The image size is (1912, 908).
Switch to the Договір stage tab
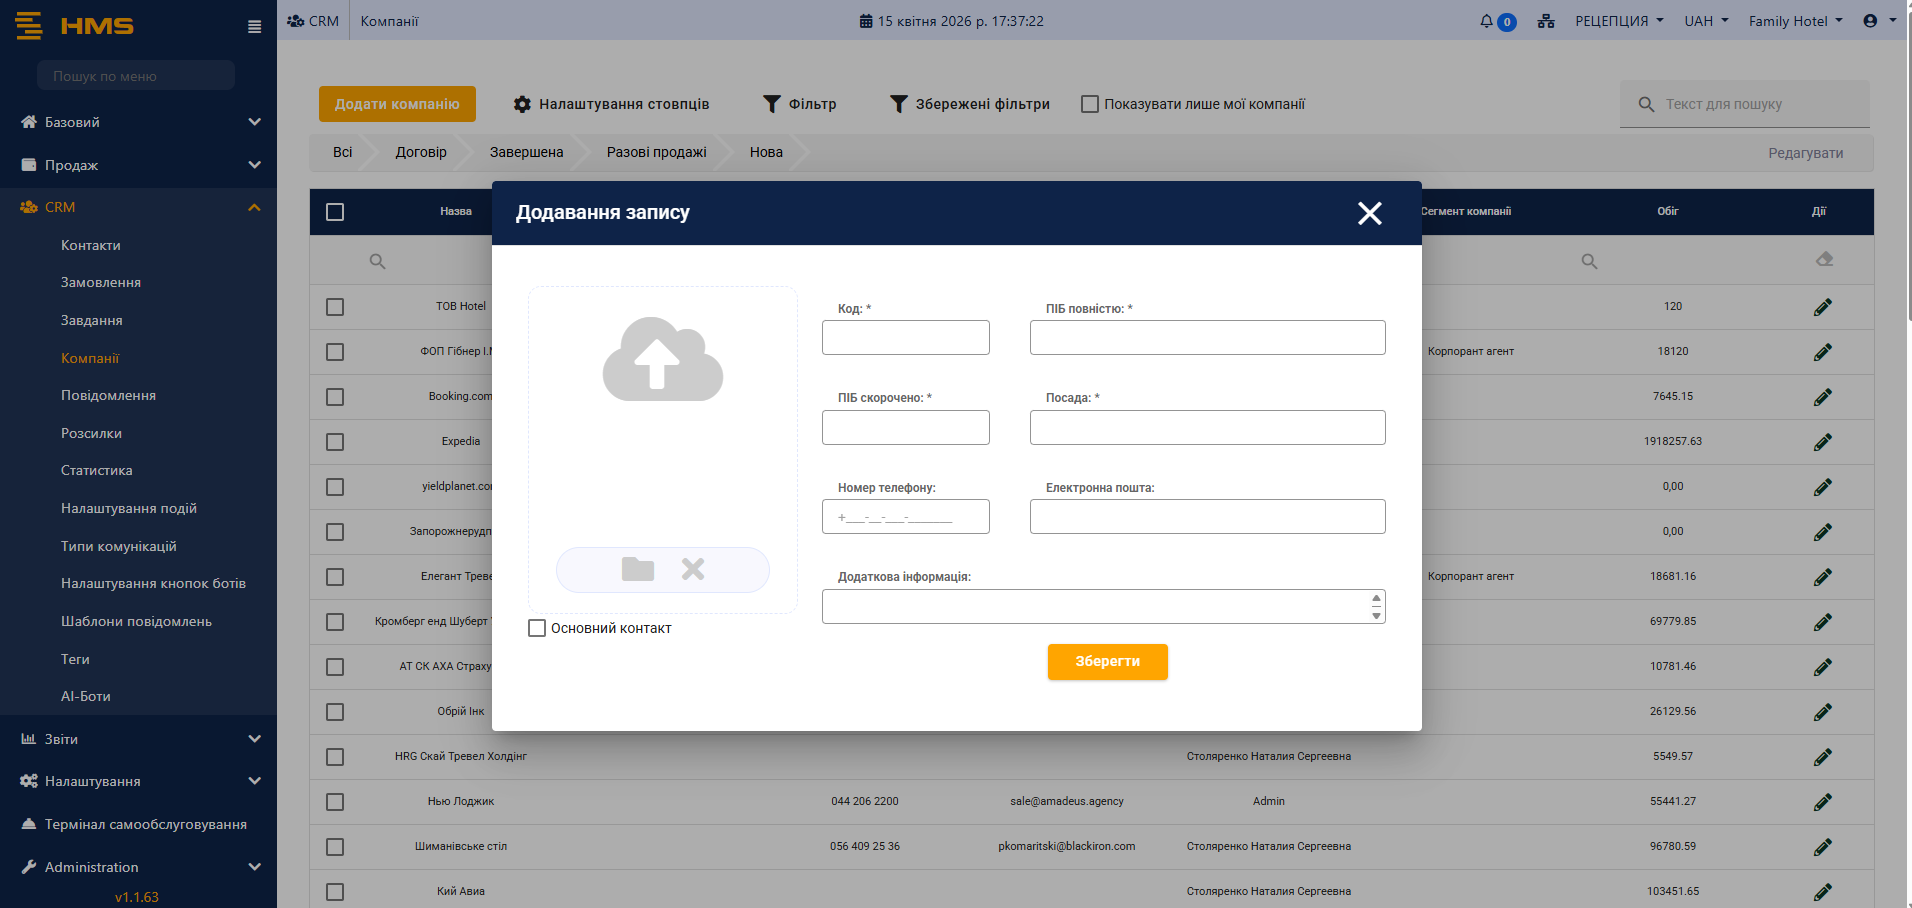[421, 152]
